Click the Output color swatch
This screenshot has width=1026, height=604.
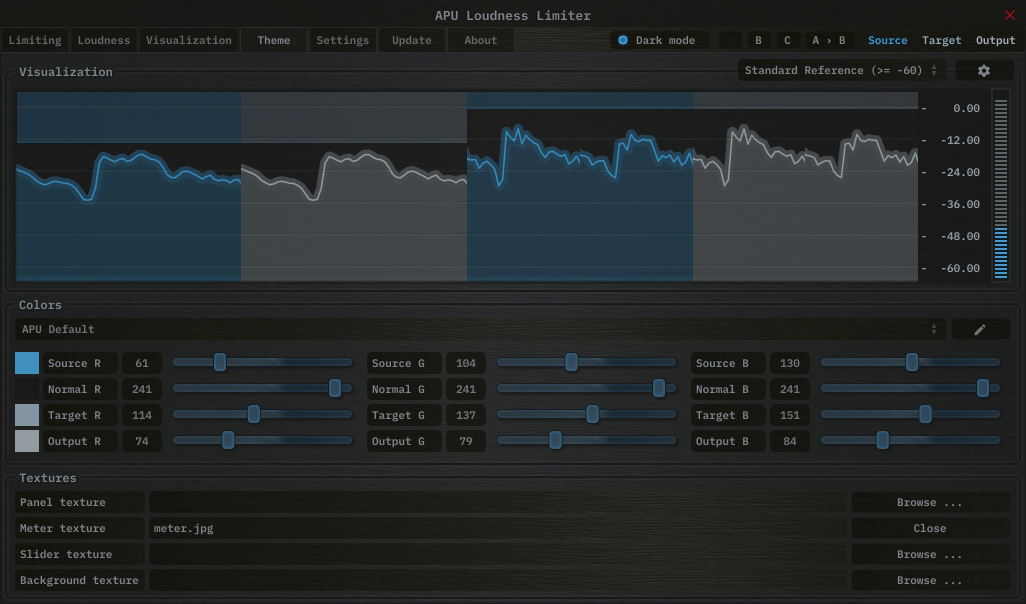pos(27,441)
